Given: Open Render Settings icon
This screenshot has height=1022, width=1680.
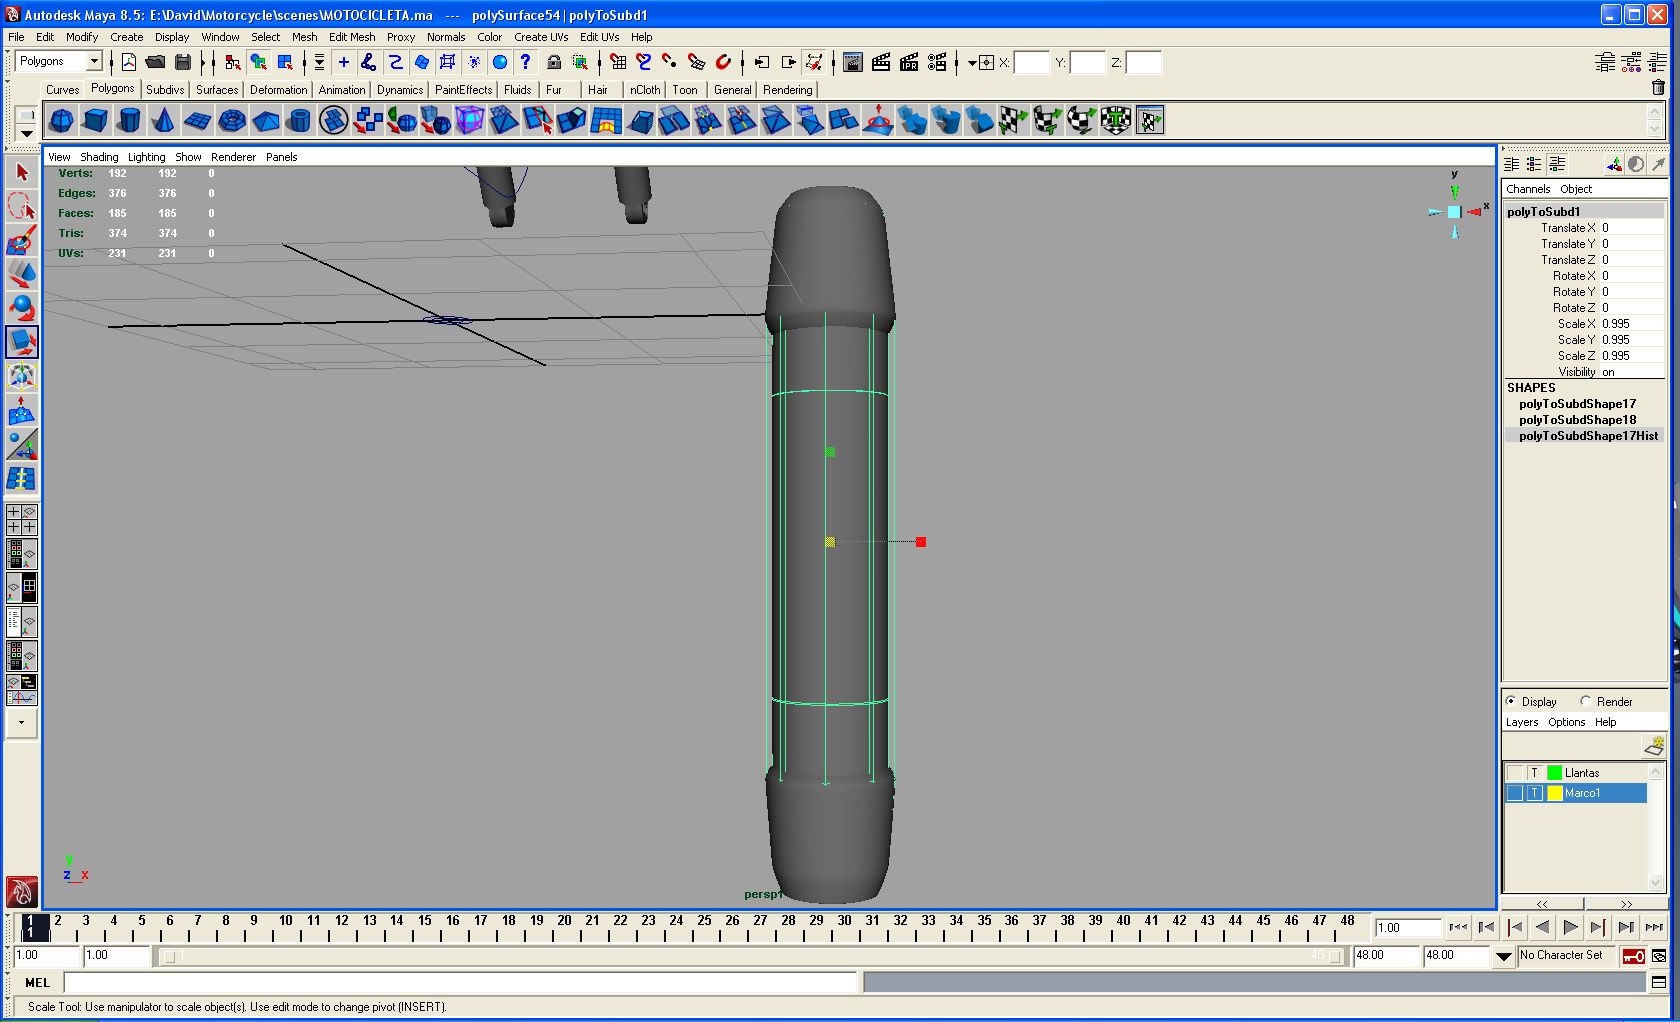Looking at the screenshot, I should click(937, 62).
